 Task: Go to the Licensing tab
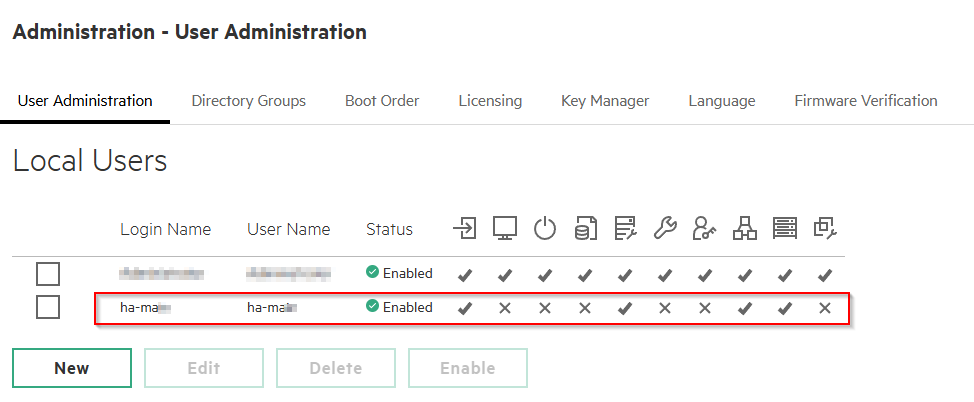[490, 101]
